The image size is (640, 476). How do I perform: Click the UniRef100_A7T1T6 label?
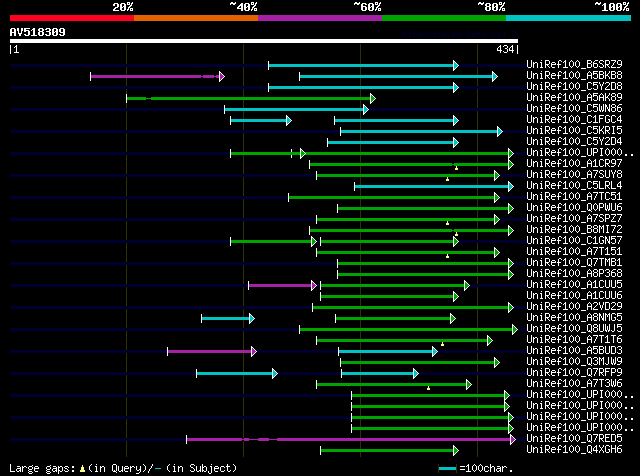[x=574, y=340]
